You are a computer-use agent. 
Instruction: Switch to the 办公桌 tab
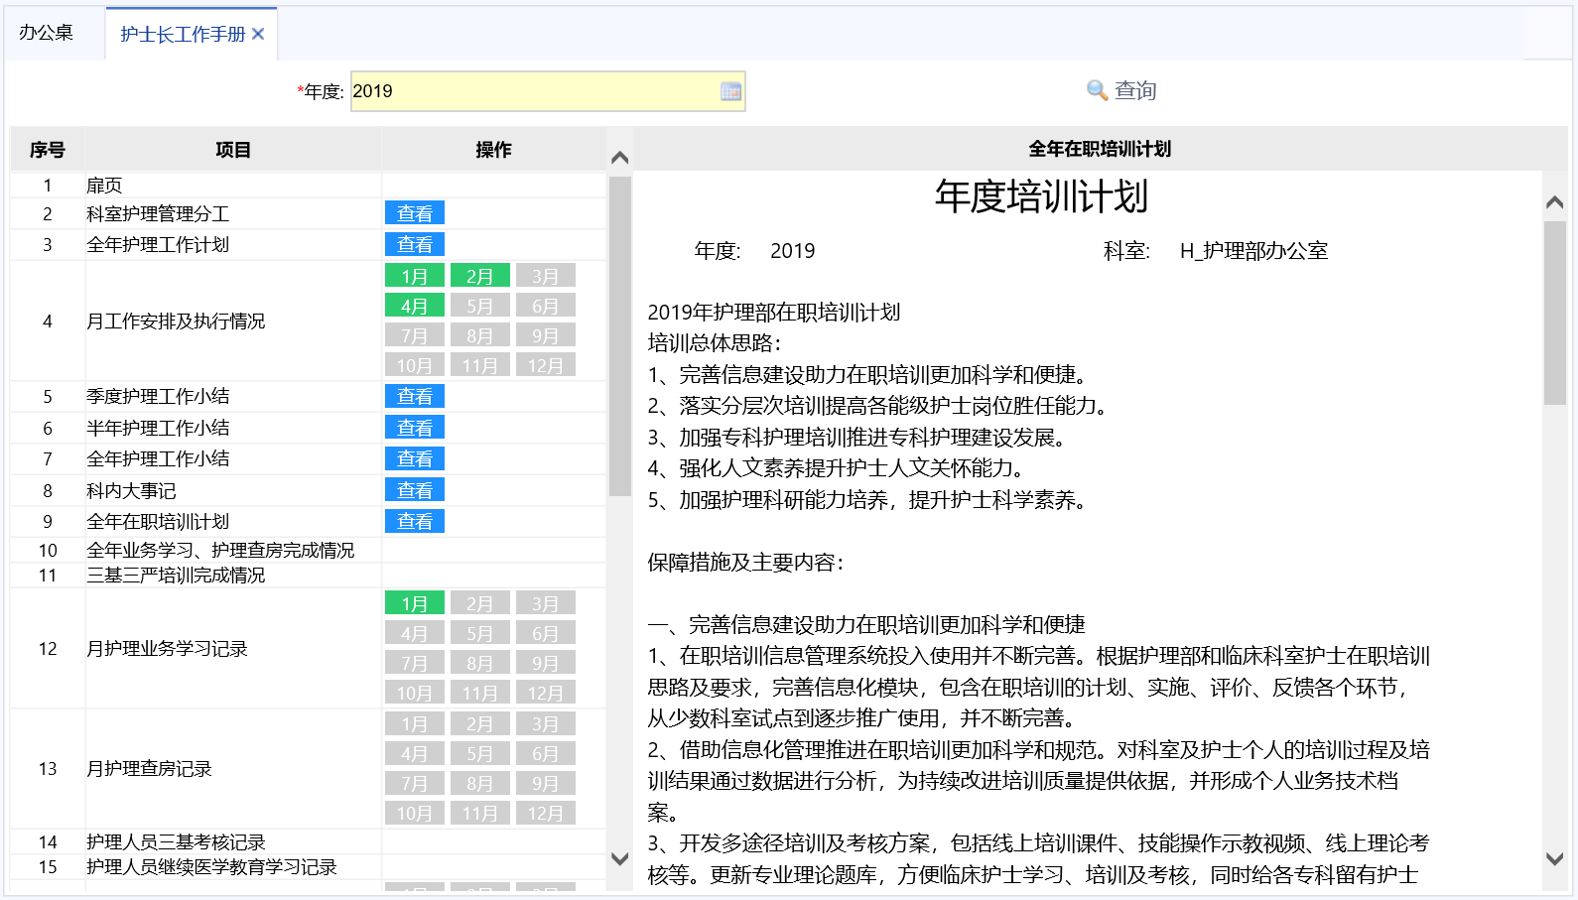(46, 33)
